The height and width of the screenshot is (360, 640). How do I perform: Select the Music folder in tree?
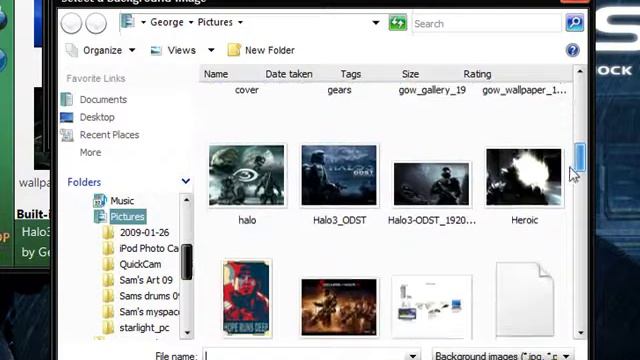tap(122, 201)
